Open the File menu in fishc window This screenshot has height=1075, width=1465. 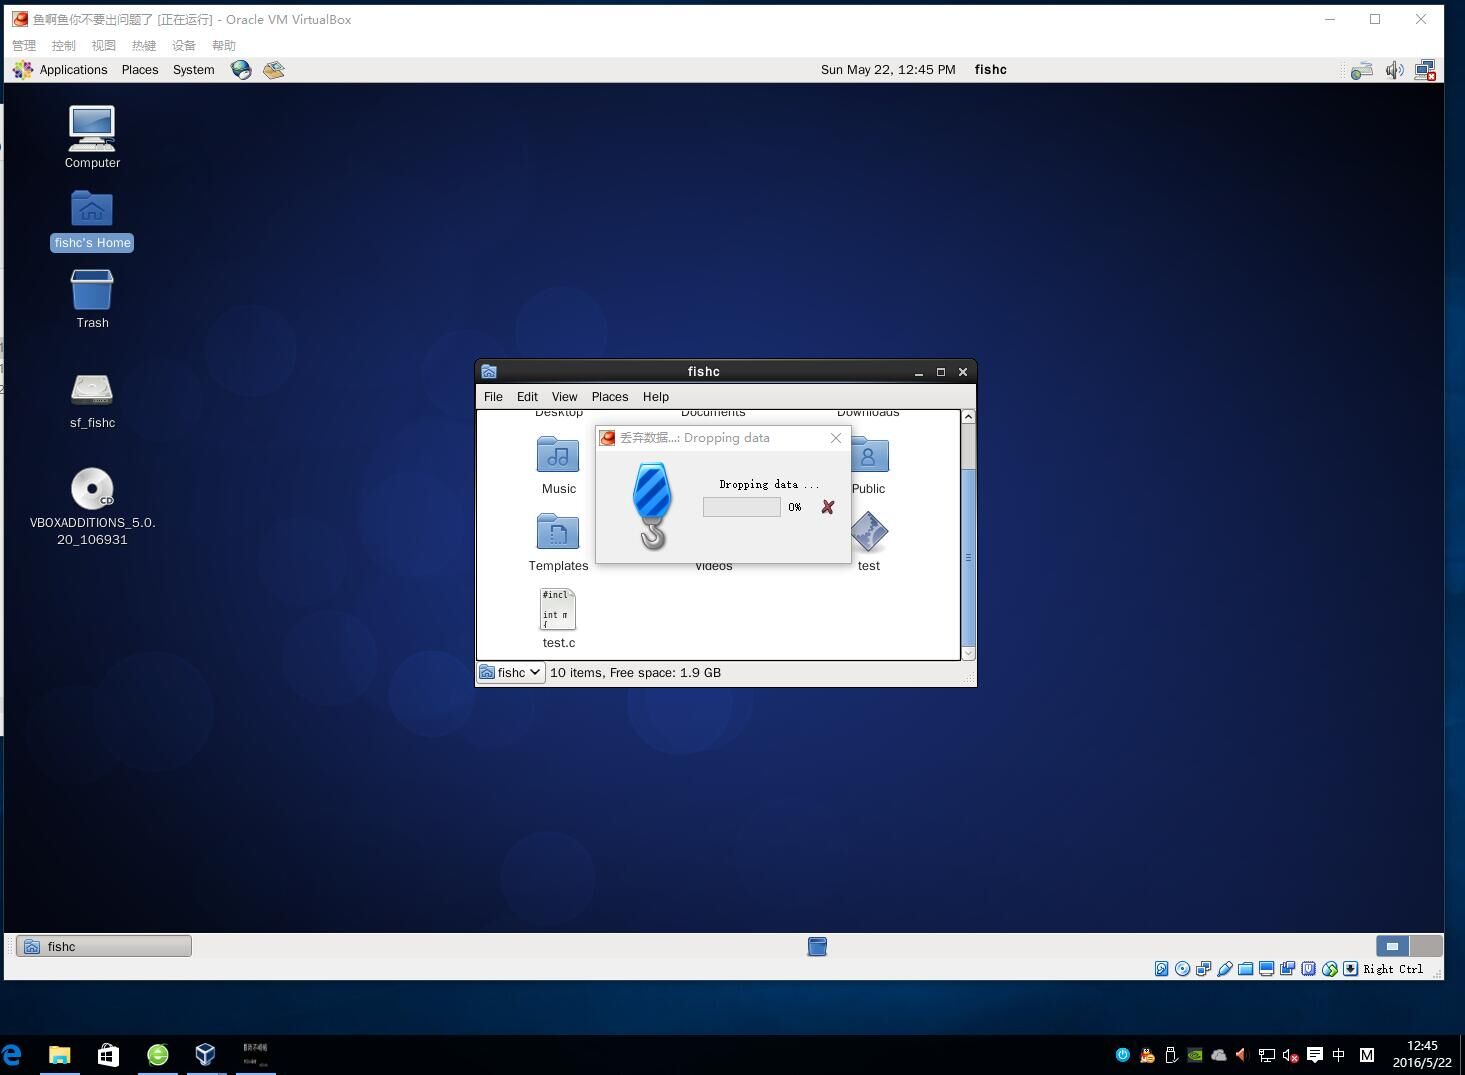[493, 397]
